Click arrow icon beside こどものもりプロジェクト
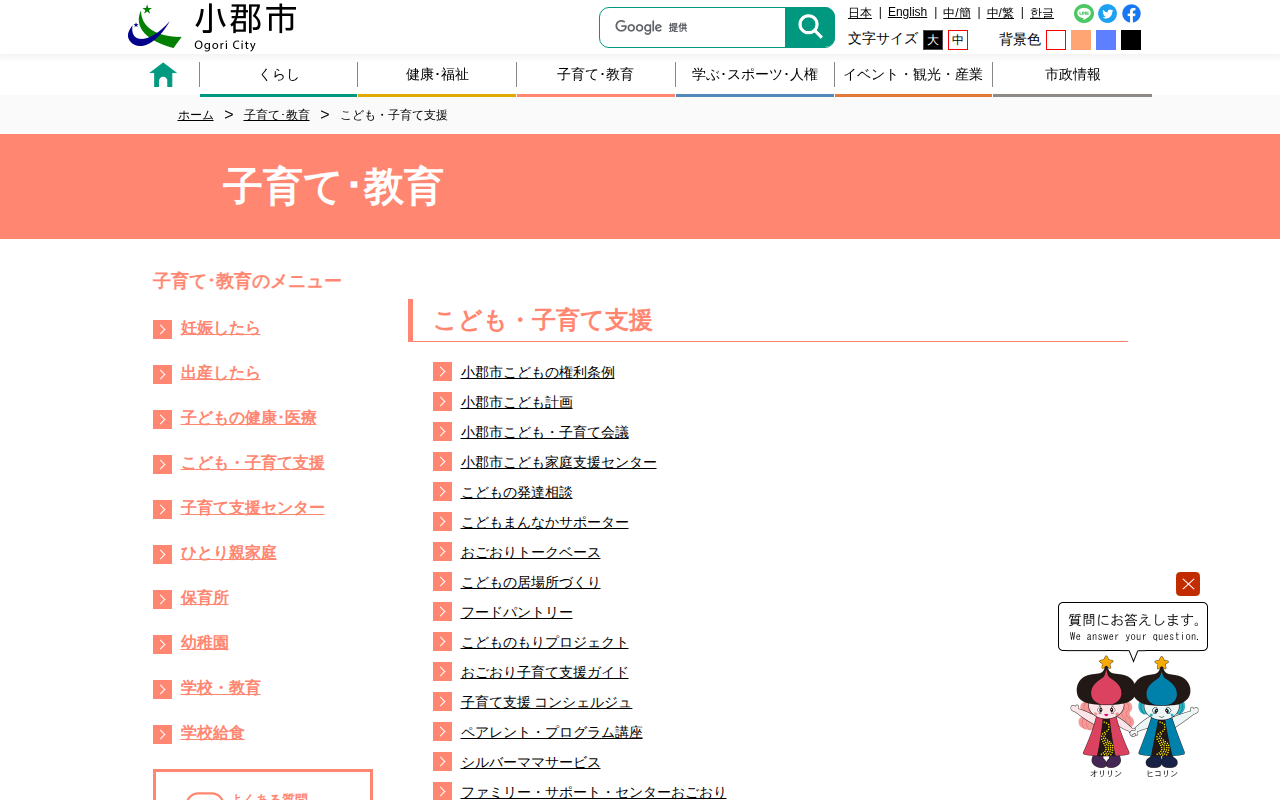 click(x=442, y=641)
